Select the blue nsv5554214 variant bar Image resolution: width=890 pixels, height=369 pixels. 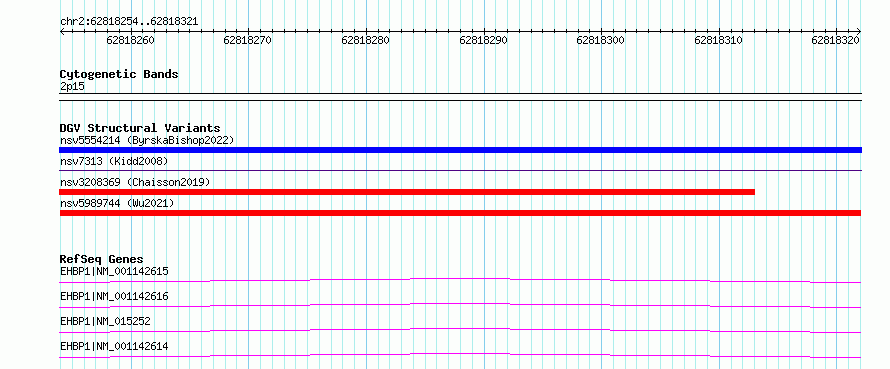(460, 150)
